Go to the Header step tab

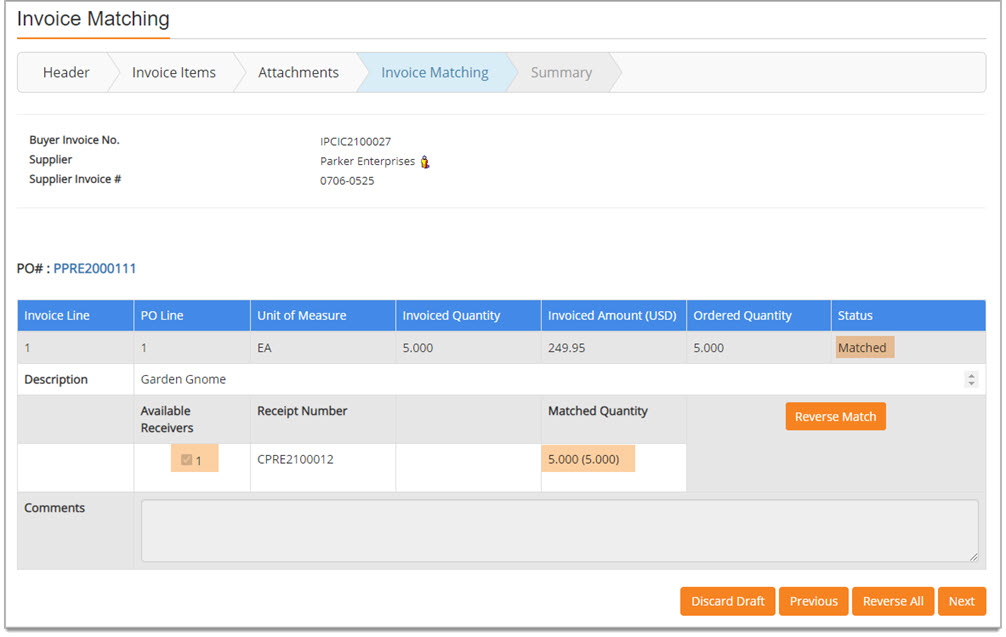(66, 73)
